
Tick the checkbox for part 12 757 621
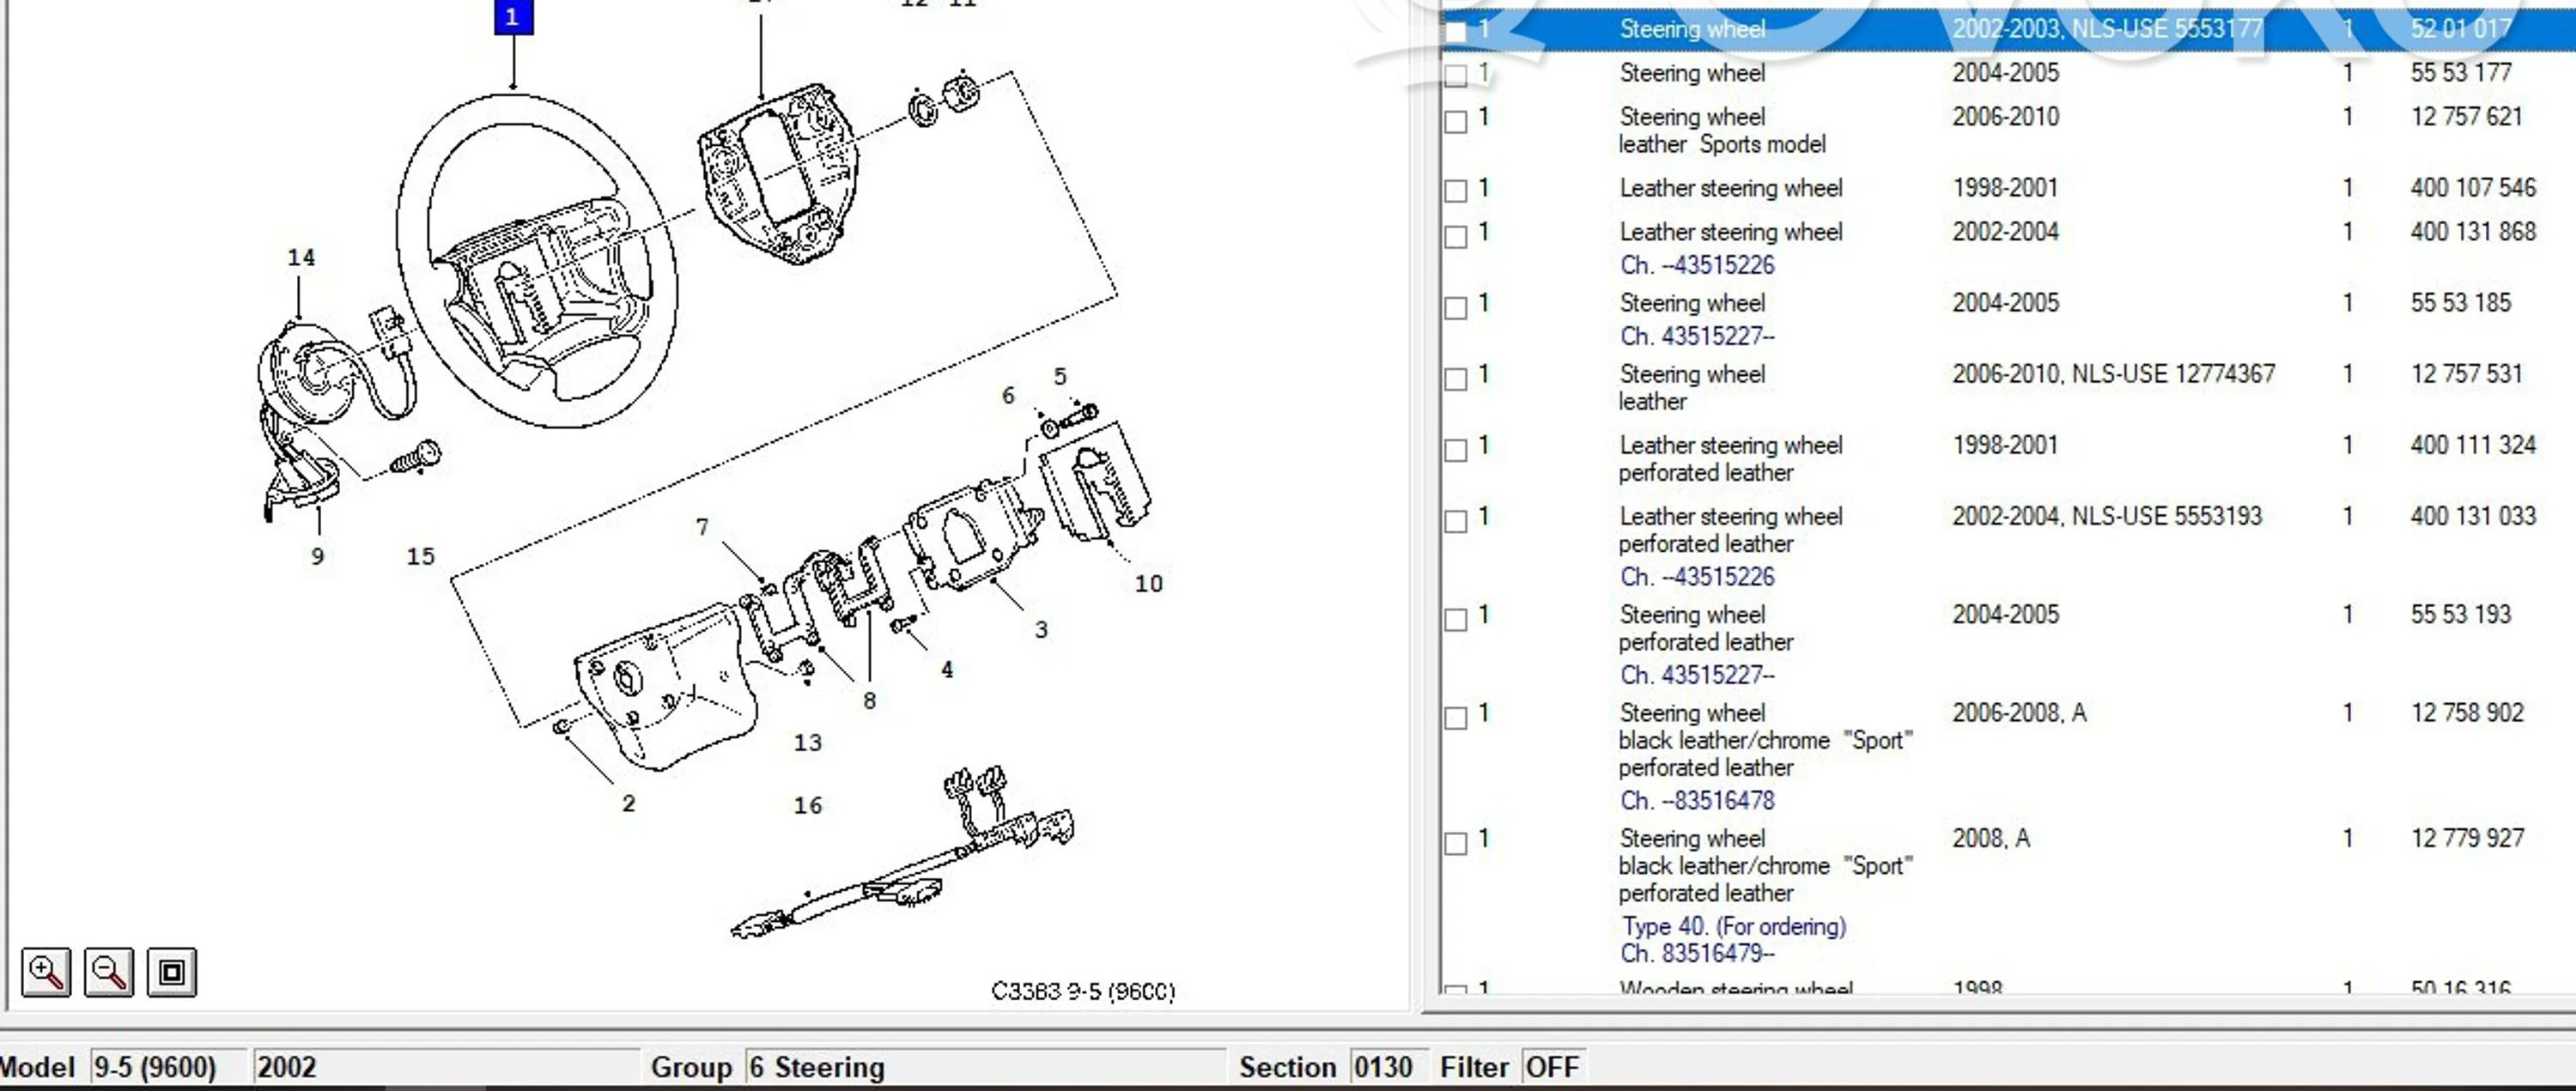point(1456,122)
